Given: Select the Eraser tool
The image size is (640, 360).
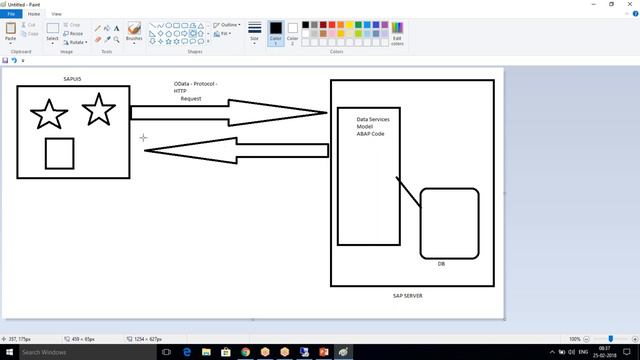Looking at the screenshot, I should point(98,40).
